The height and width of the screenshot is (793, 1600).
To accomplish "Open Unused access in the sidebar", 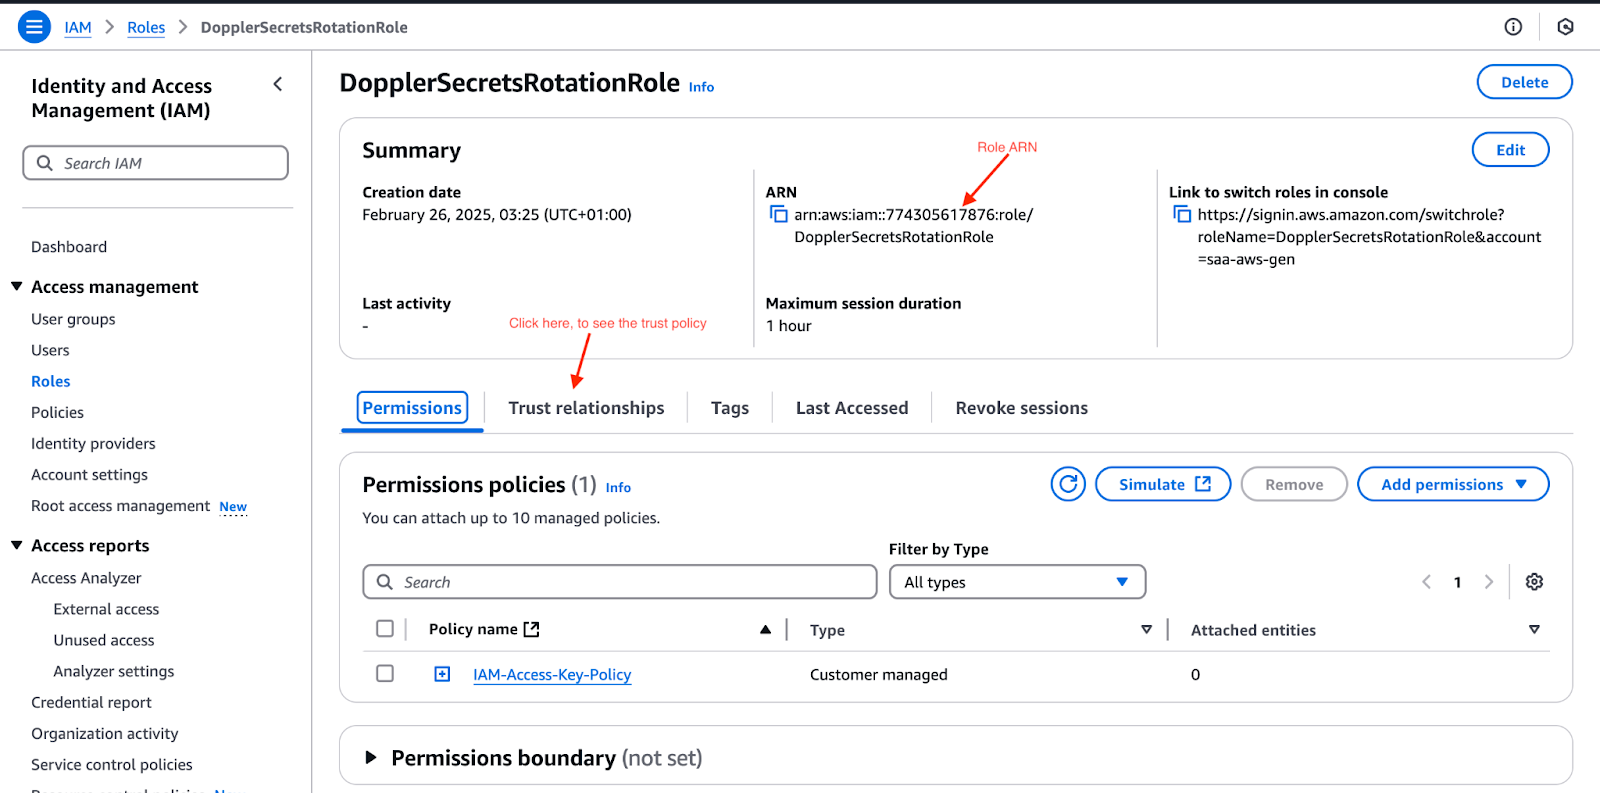I will pyautogui.click(x=104, y=640).
